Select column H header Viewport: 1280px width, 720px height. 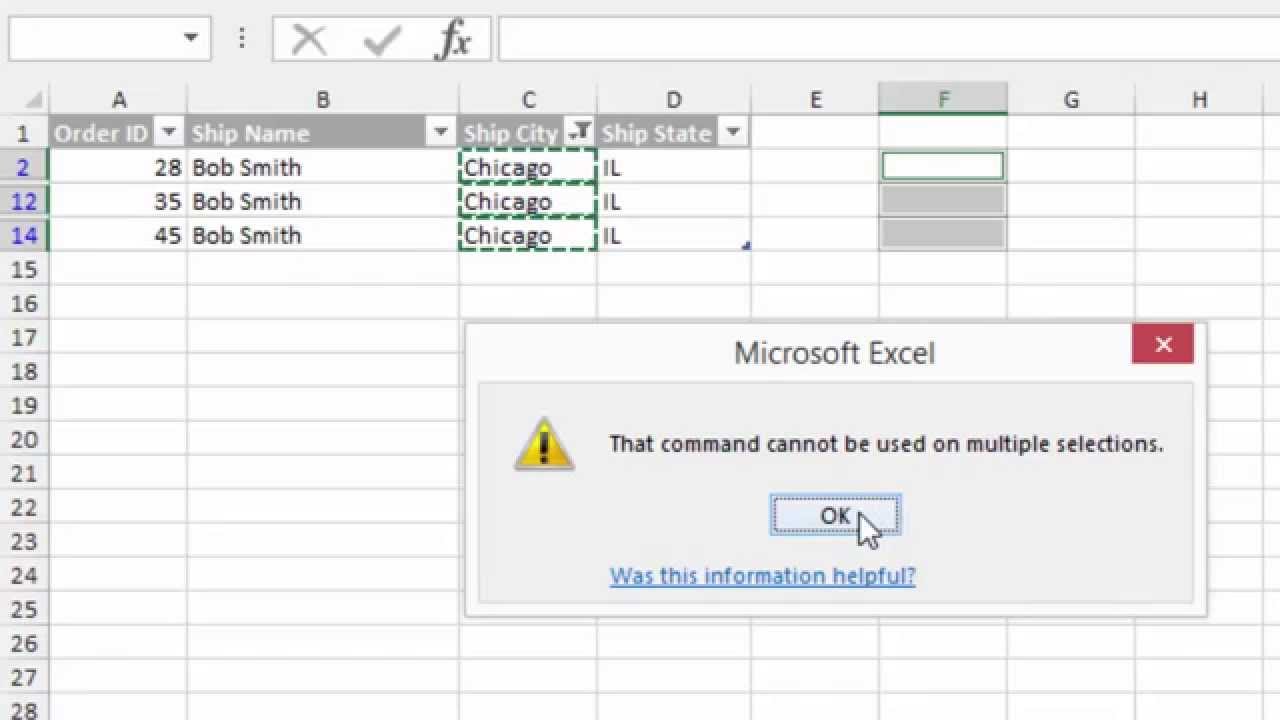tap(1199, 100)
